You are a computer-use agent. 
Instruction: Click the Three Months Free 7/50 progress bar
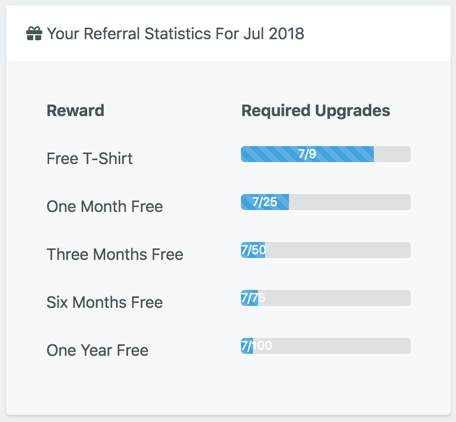[x=326, y=250]
